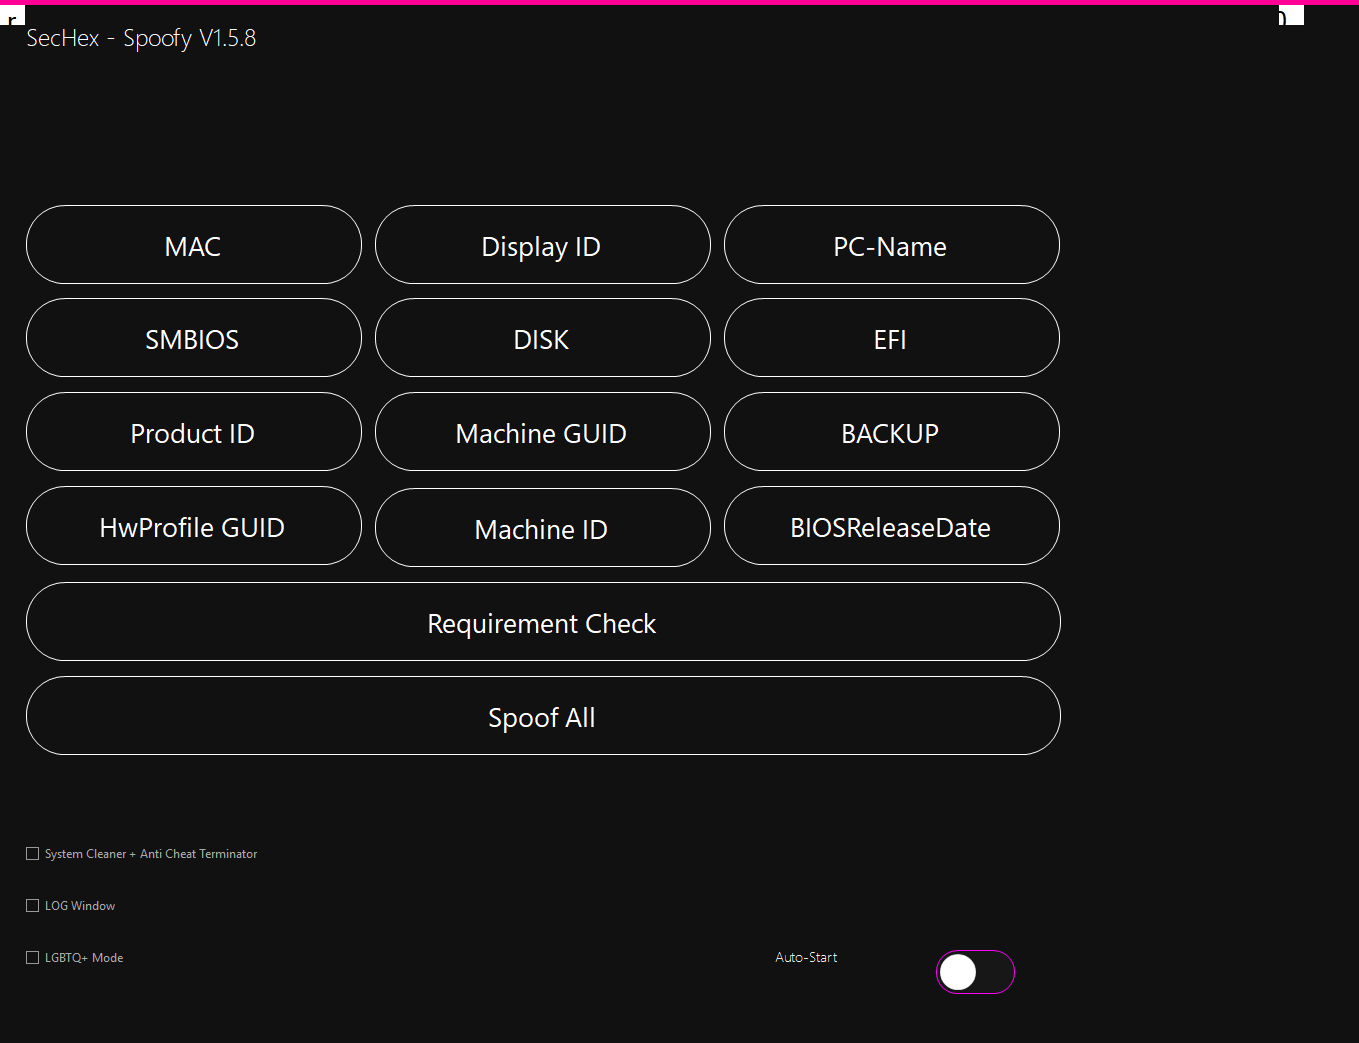
Task: Select the Machine GUID button
Action: coord(542,432)
